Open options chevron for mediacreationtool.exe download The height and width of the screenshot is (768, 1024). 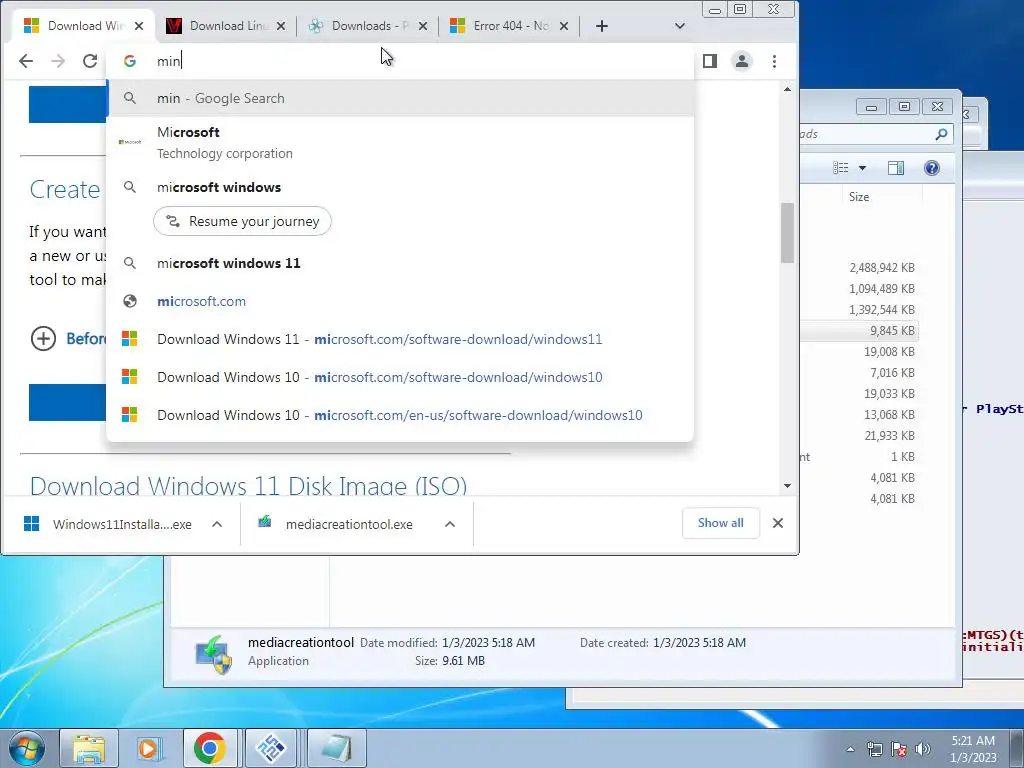point(450,524)
